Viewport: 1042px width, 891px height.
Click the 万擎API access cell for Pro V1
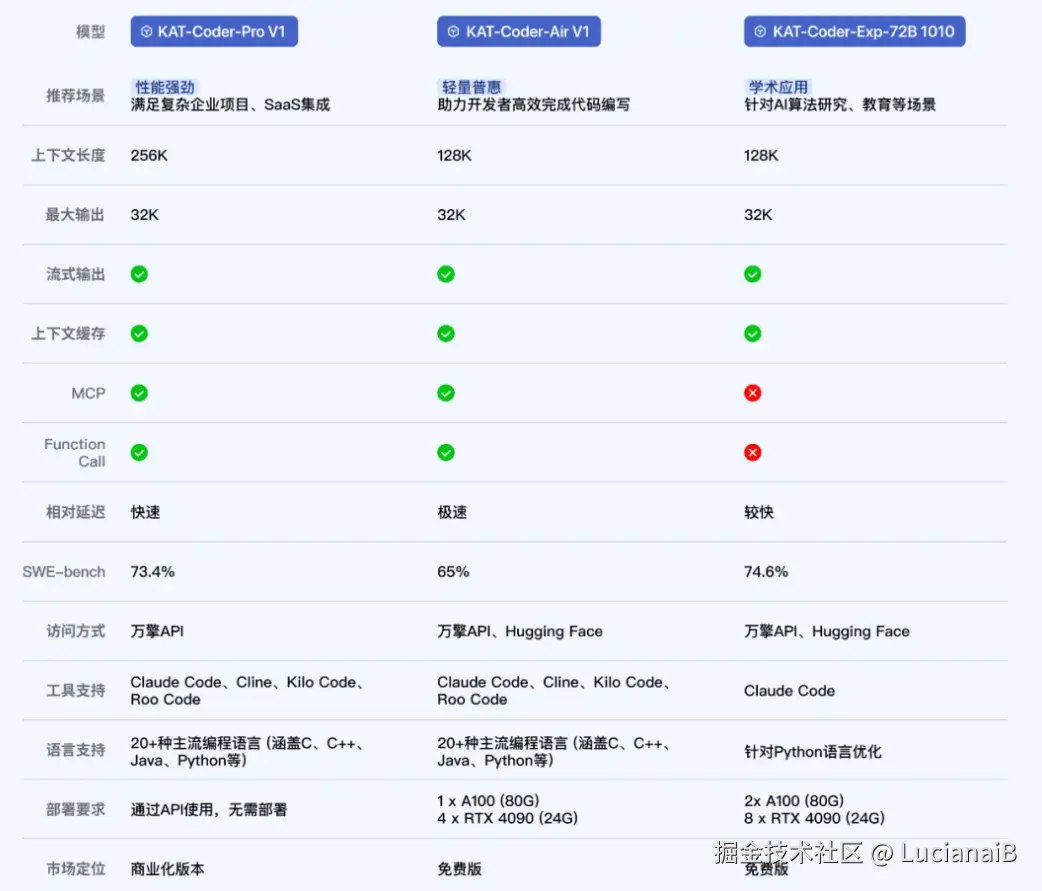point(157,631)
